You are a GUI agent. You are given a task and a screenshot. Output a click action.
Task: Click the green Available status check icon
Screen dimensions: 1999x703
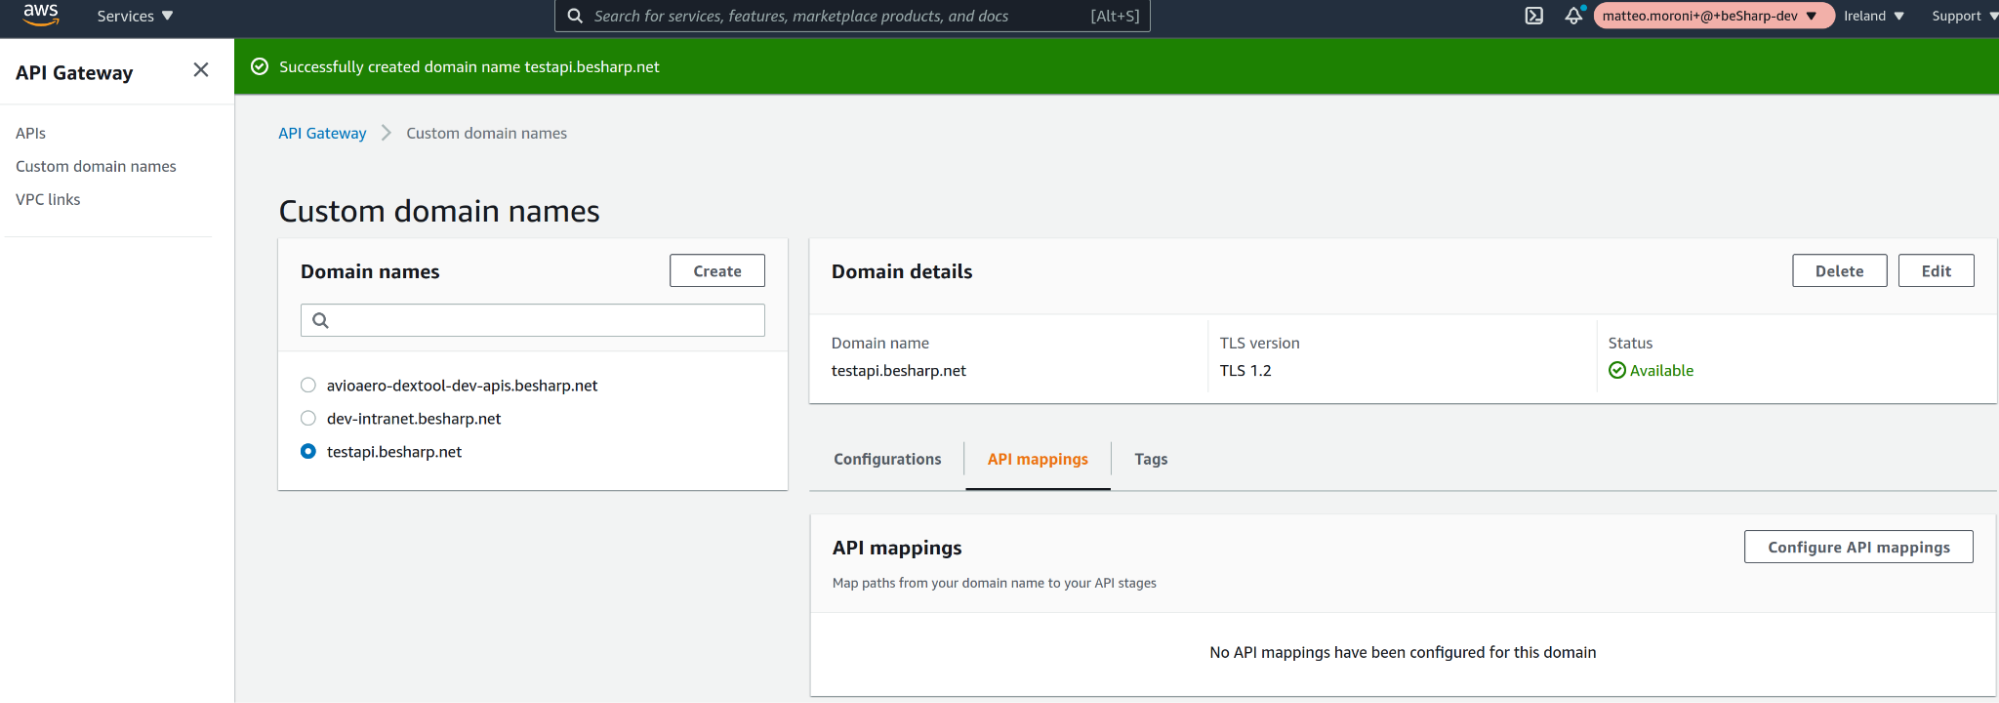coord(1617,371)
